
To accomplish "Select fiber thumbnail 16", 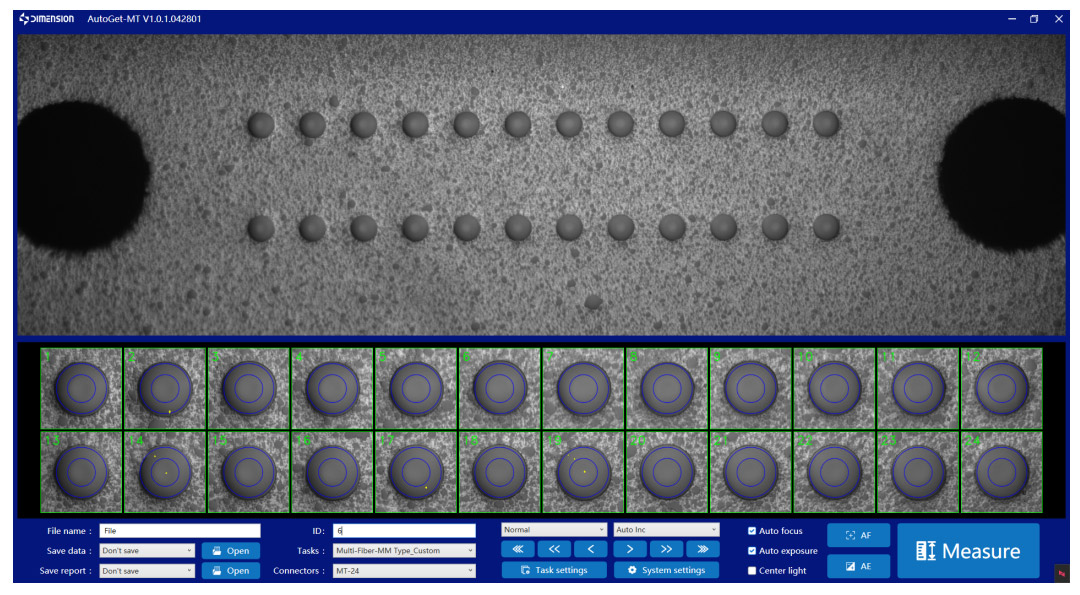I will pyautogui.click(x=332, y=472).
